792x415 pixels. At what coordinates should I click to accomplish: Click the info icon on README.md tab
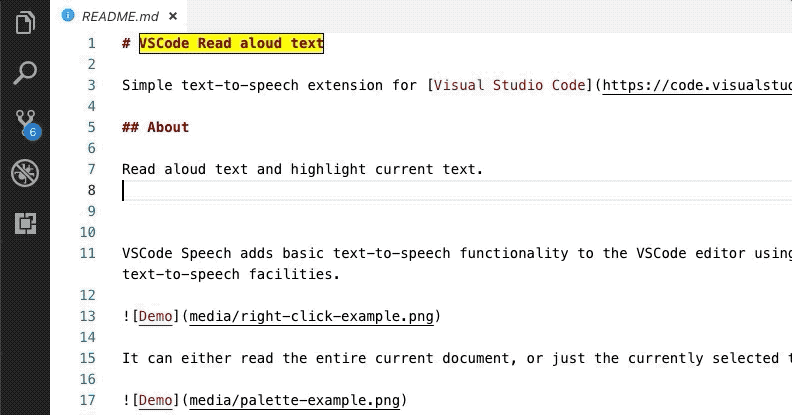coord(67,15)
